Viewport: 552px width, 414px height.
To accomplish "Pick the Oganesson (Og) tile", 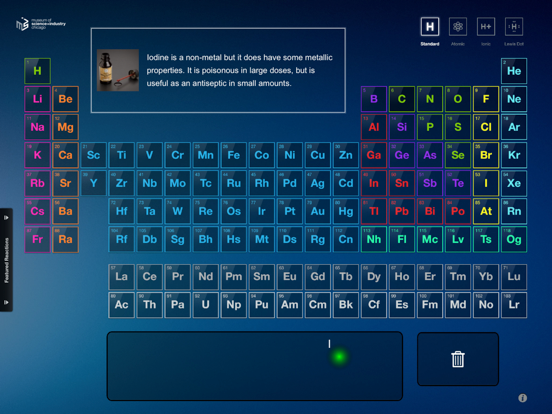I will pyautogui.click(x=514, y=239).
